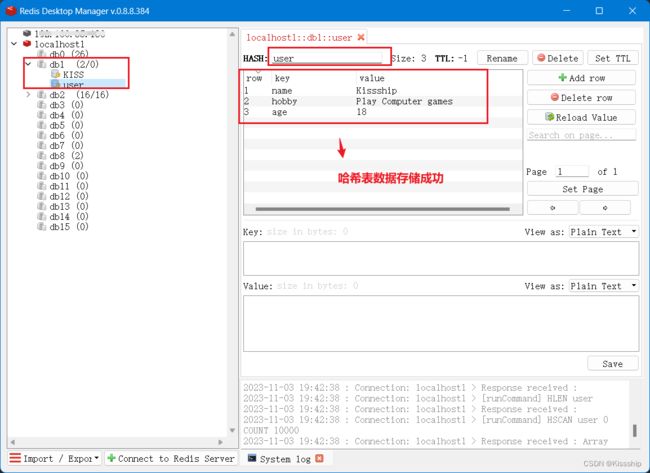Collapse the localhost1 connection node
This screenshot has height=473, width=650.
coord(14,44)
